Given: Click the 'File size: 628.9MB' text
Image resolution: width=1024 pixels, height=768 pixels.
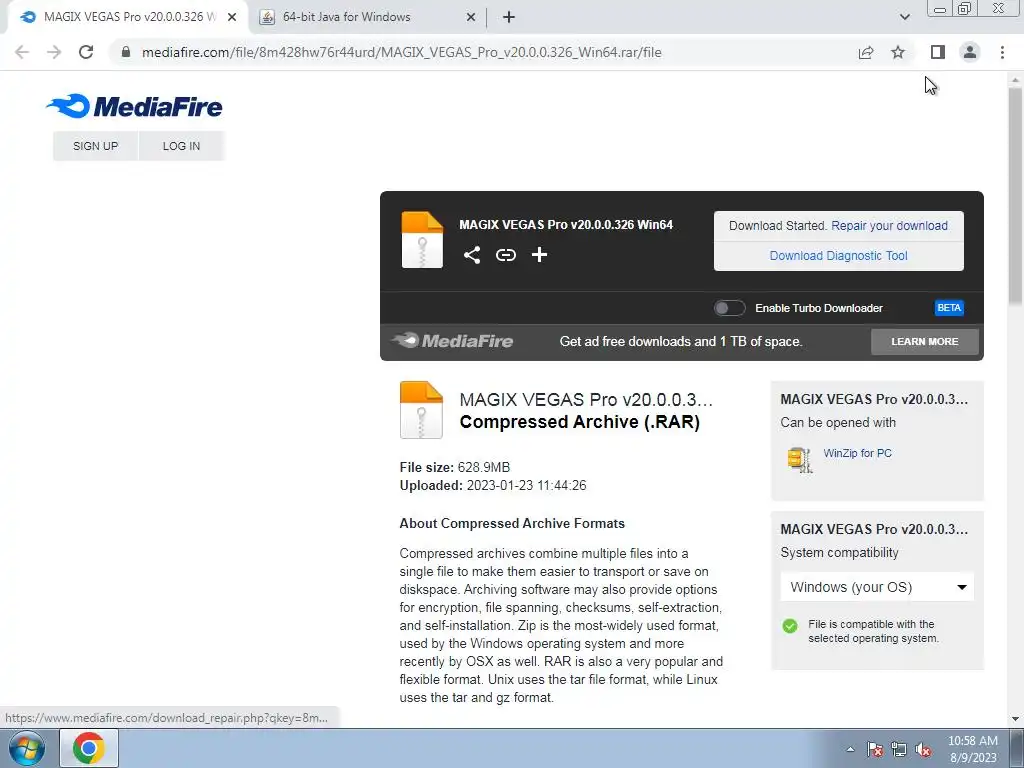Looking at the screenshot, I should pos(455,467).
